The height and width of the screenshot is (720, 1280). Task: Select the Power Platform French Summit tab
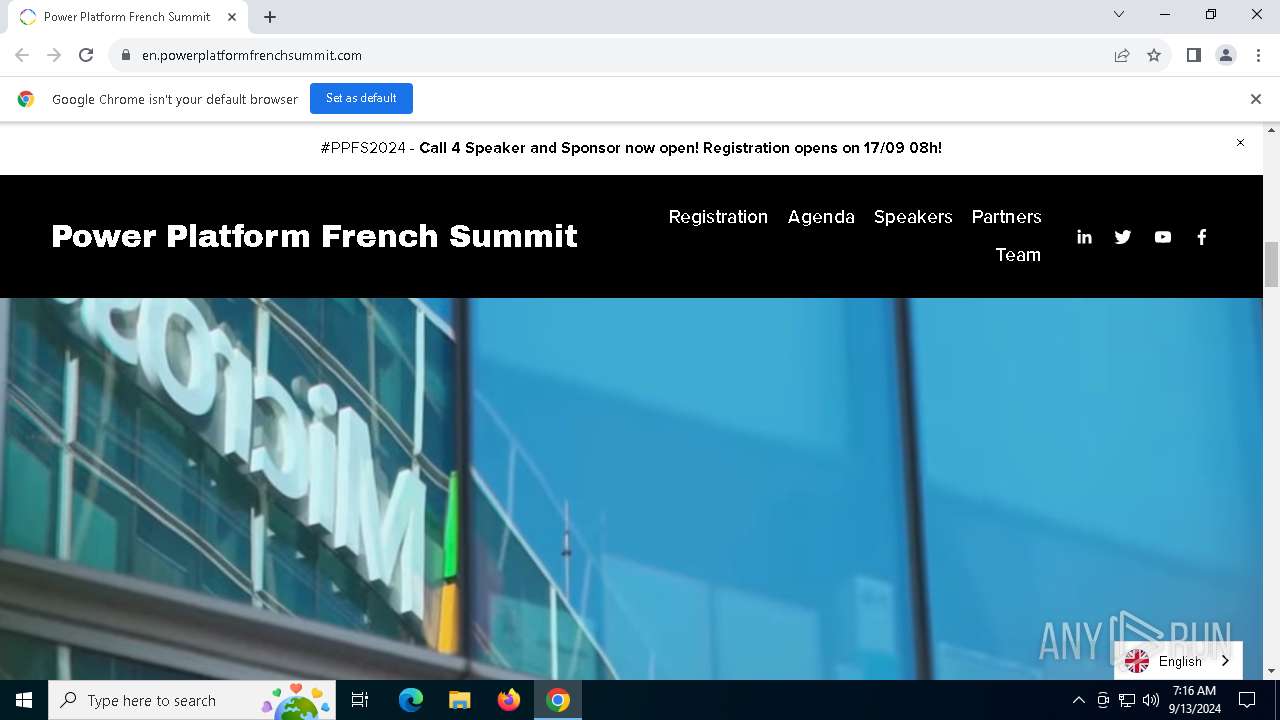click(127, 17)
